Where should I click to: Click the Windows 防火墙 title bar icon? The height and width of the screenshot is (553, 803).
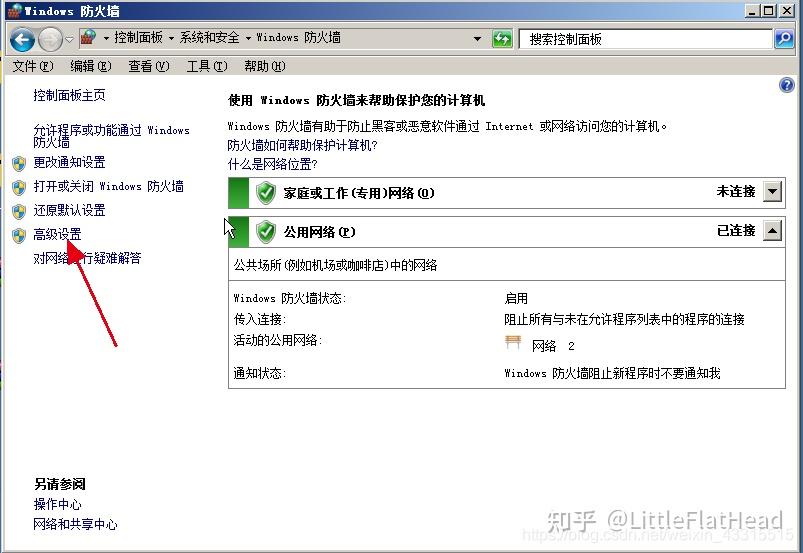tap(15, 11)
